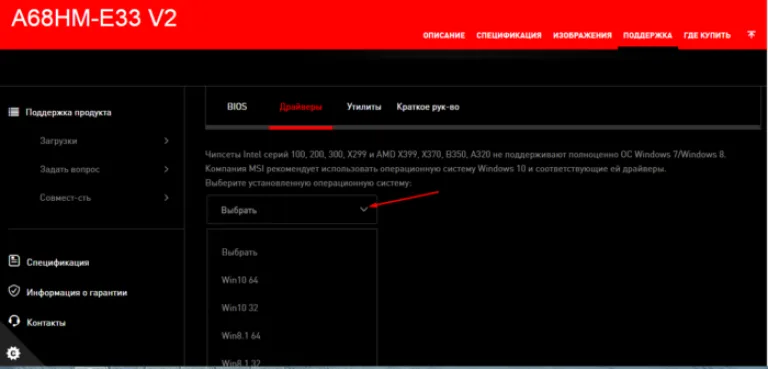Open the Спецификация link in the sidebar
This screenshot has width=768, height=369.
58,262
